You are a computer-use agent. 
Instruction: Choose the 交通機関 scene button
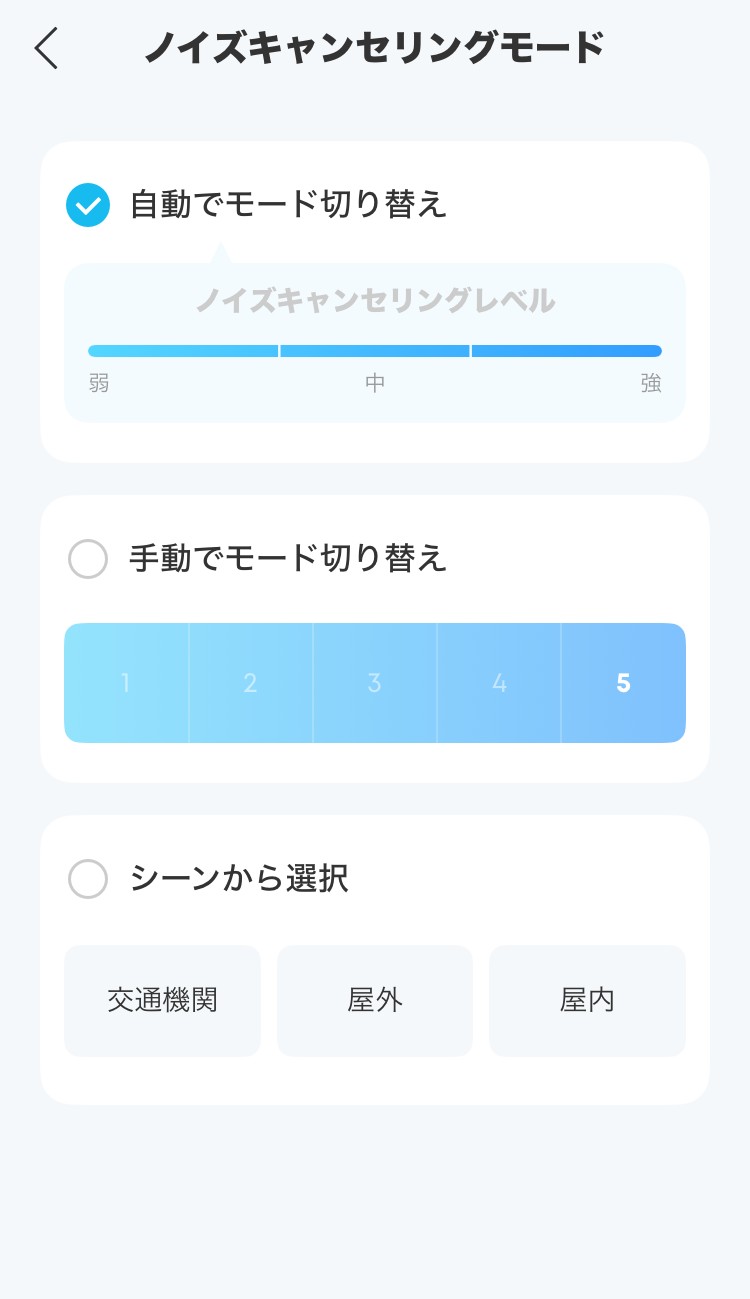[162, 1000]
